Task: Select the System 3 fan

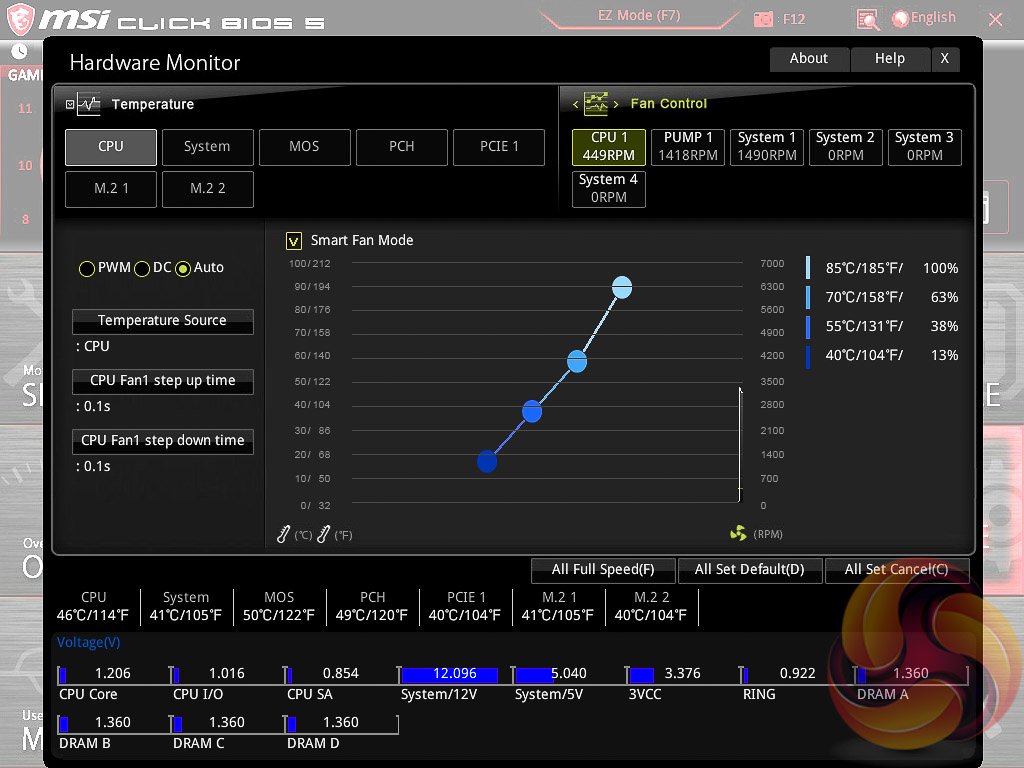Action: click(x=925, y=147)
